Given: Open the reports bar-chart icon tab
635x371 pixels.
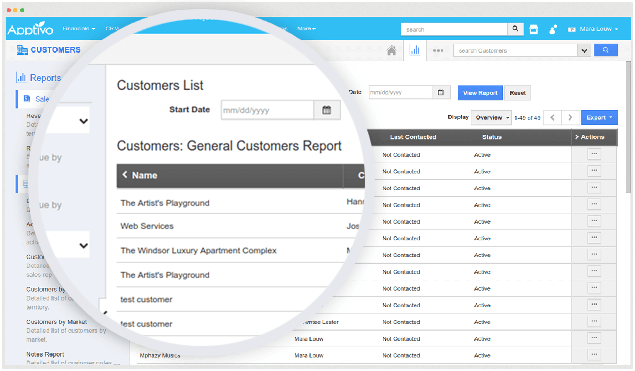Looking at the screenshot, I should pos(415,51).
